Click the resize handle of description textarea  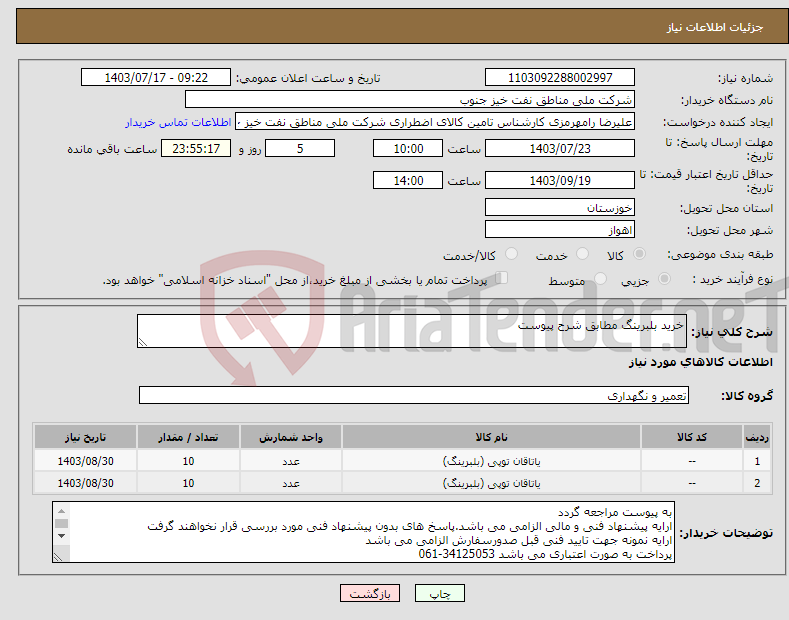coord(143,342)
